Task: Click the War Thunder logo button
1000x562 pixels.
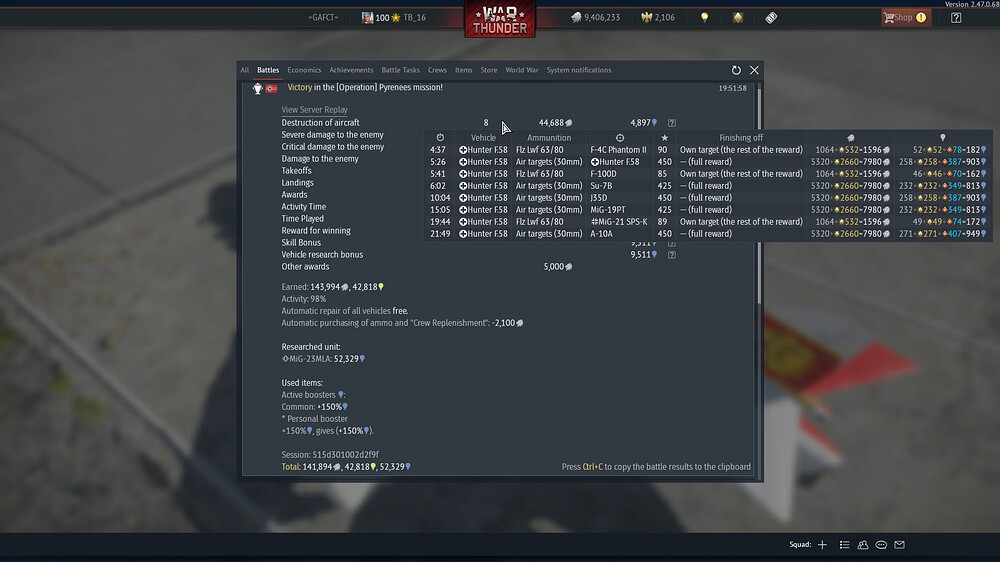Action: coord(499,18)
